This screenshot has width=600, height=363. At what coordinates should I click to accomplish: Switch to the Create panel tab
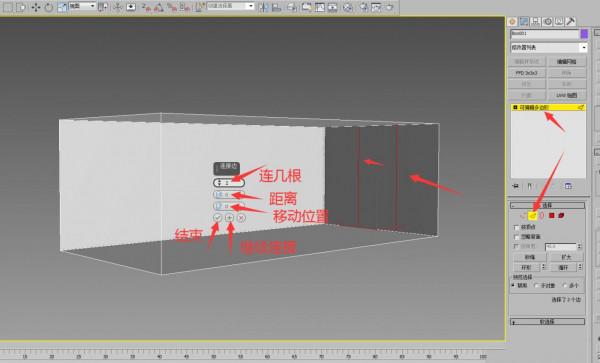coord(512,21)
